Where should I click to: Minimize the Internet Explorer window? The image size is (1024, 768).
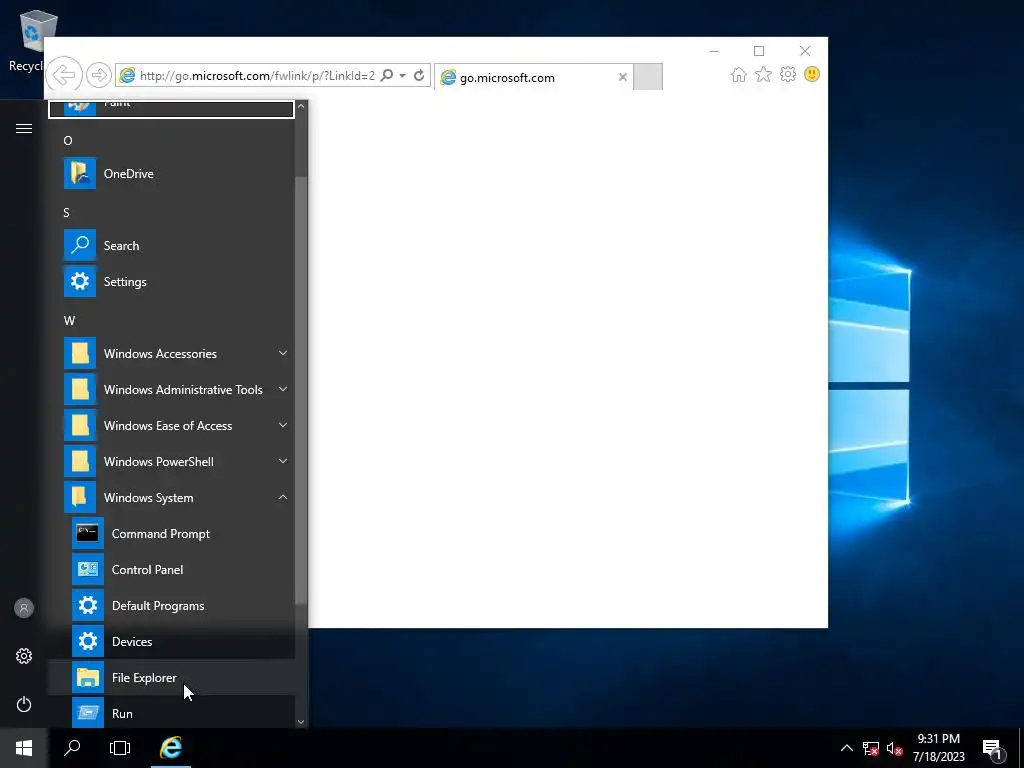click(x=714, y=51)
